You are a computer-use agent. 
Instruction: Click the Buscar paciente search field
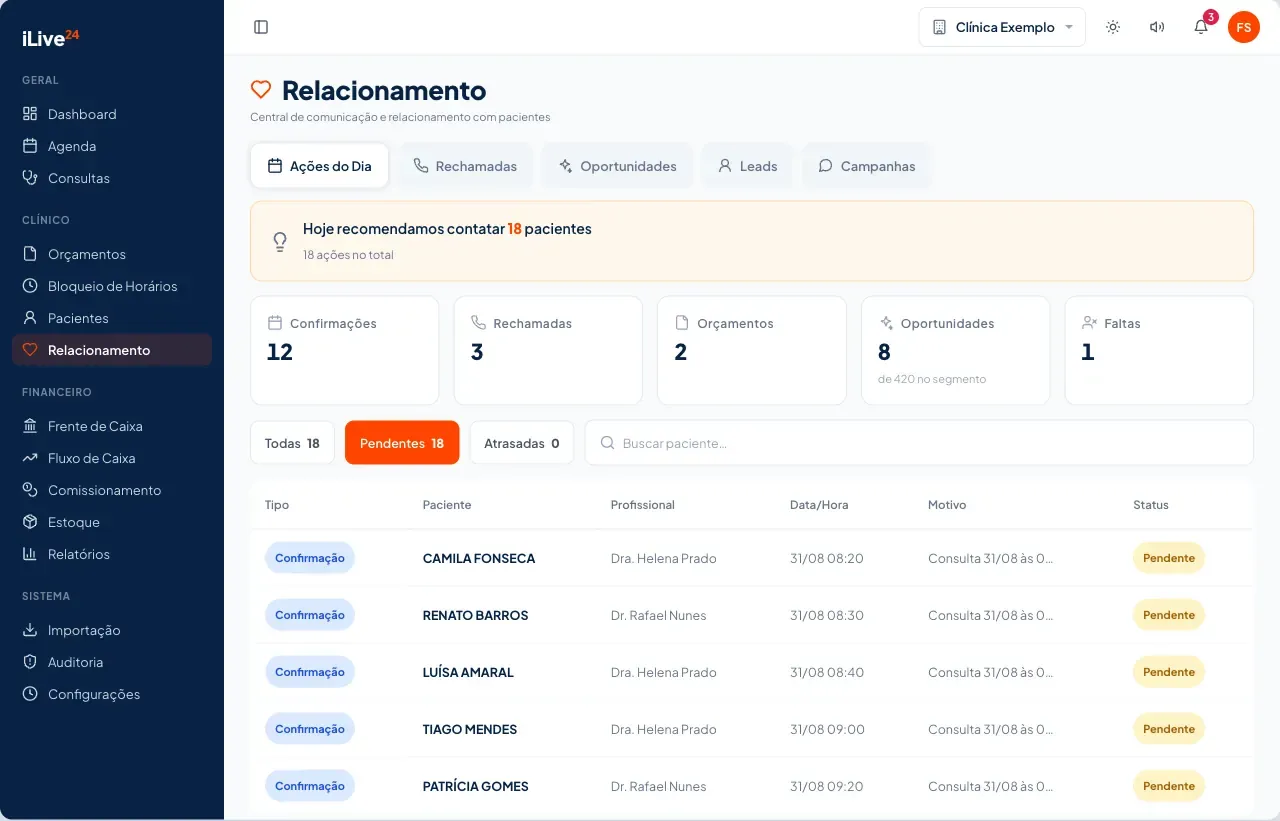[x=919, y=443]
